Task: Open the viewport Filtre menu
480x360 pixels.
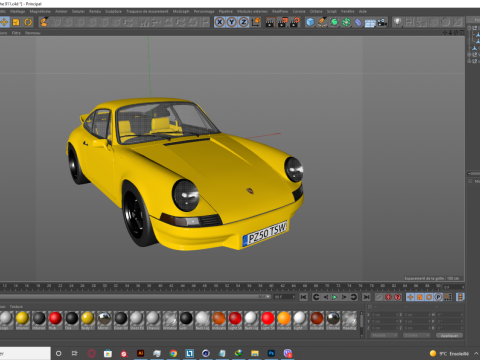Action: click(16, 33)
